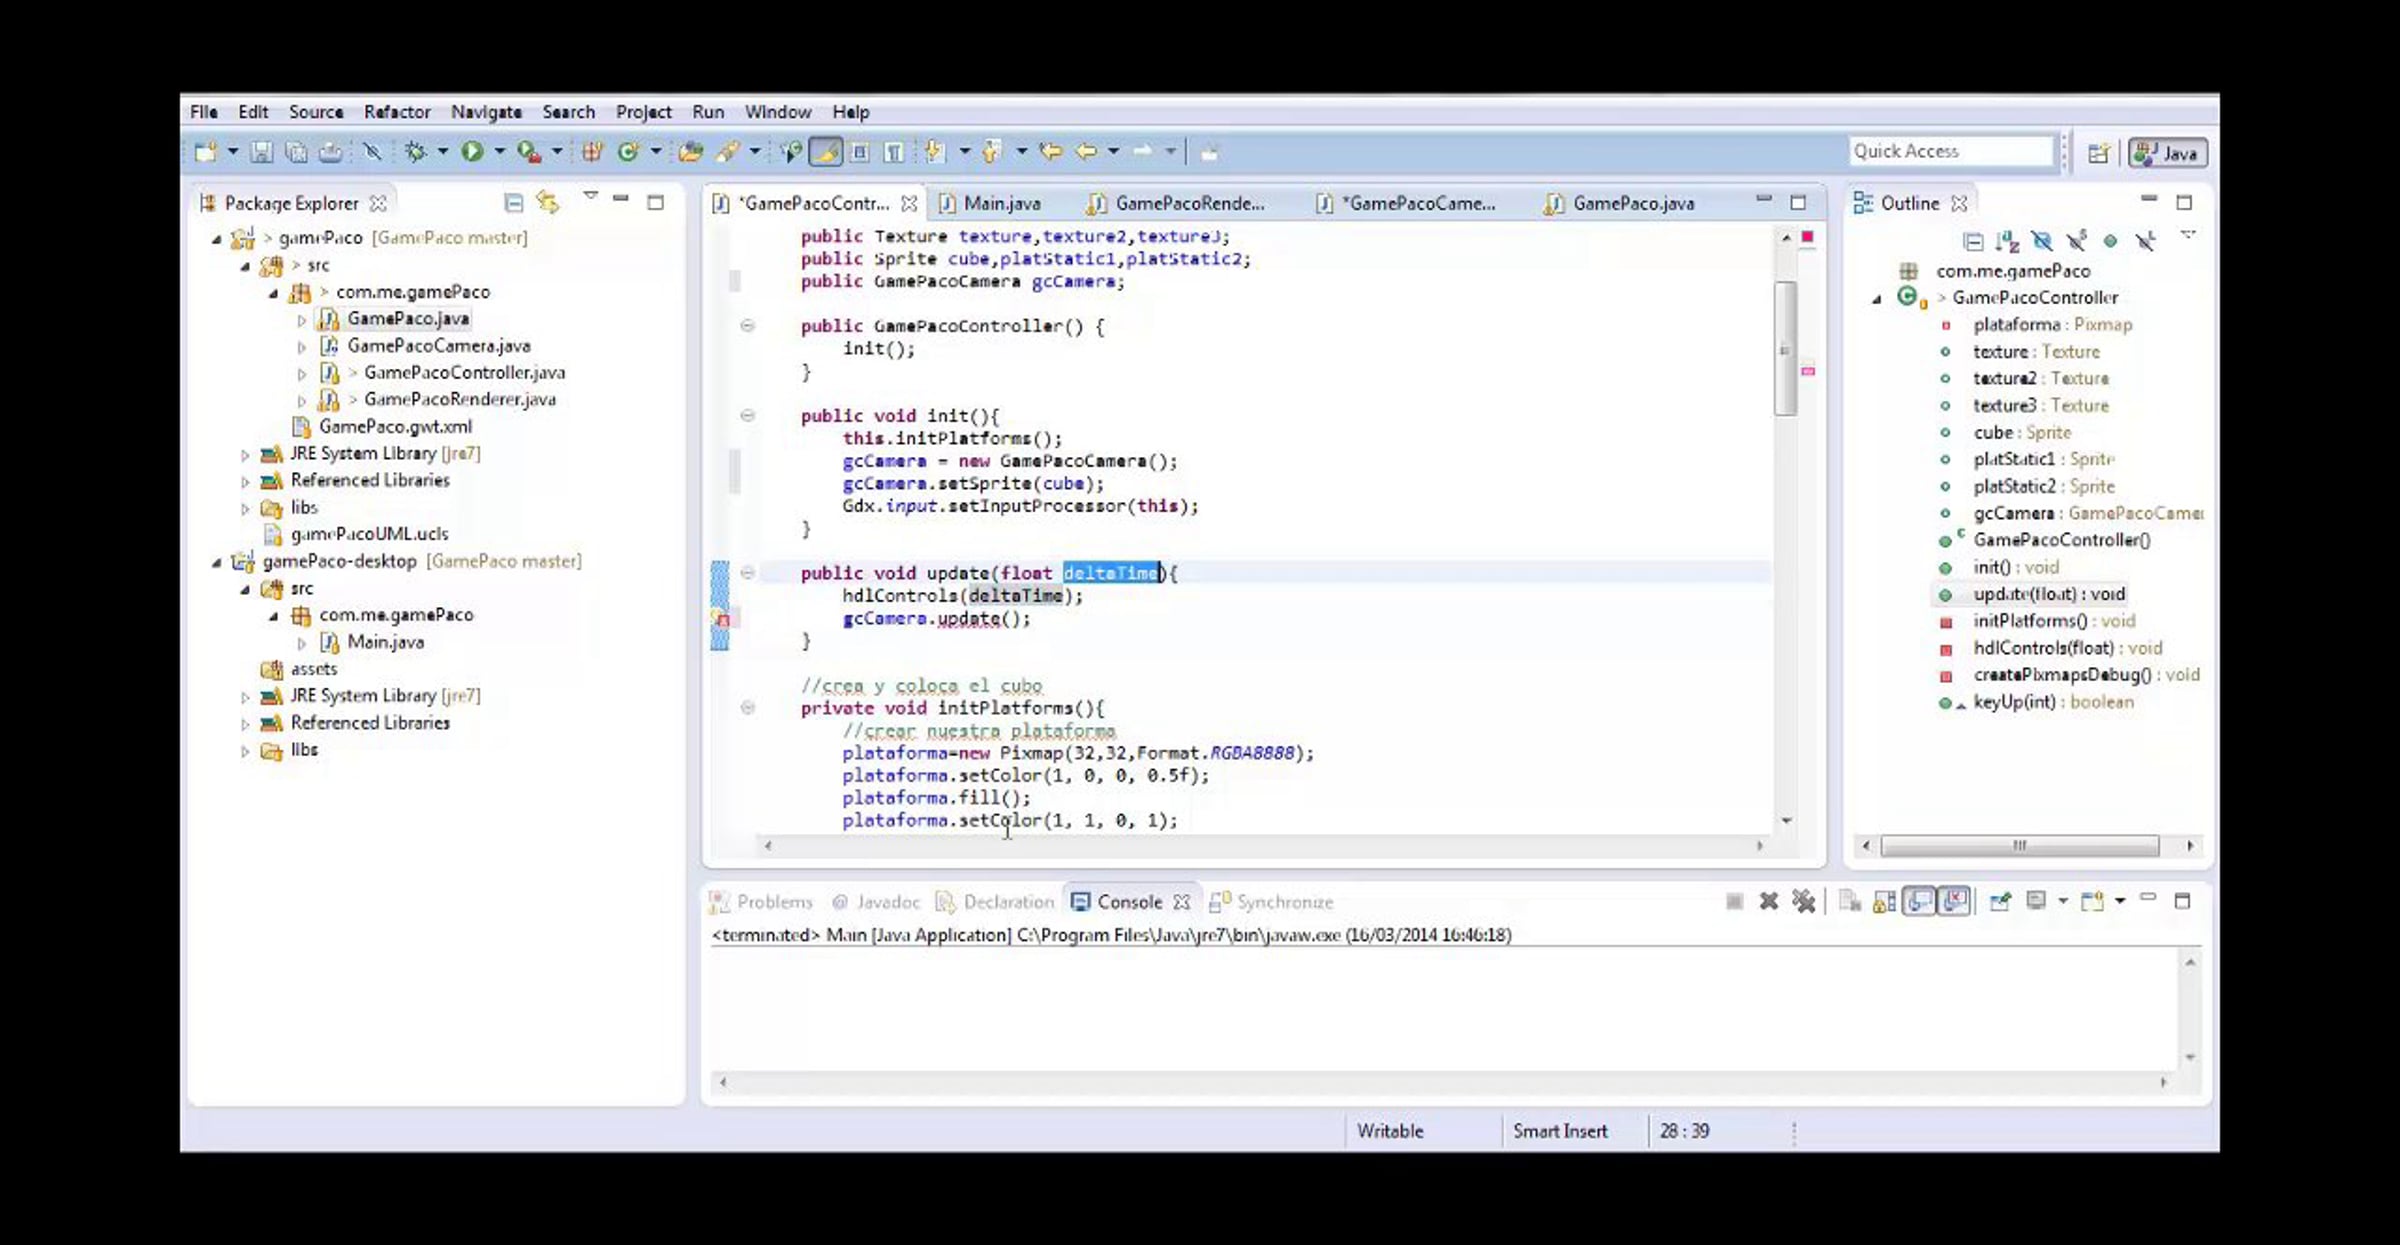The width and height of the screenshot is (2400, 1245).
Task: Open the Debug button dropdown arrow
Action: point(443,152)
